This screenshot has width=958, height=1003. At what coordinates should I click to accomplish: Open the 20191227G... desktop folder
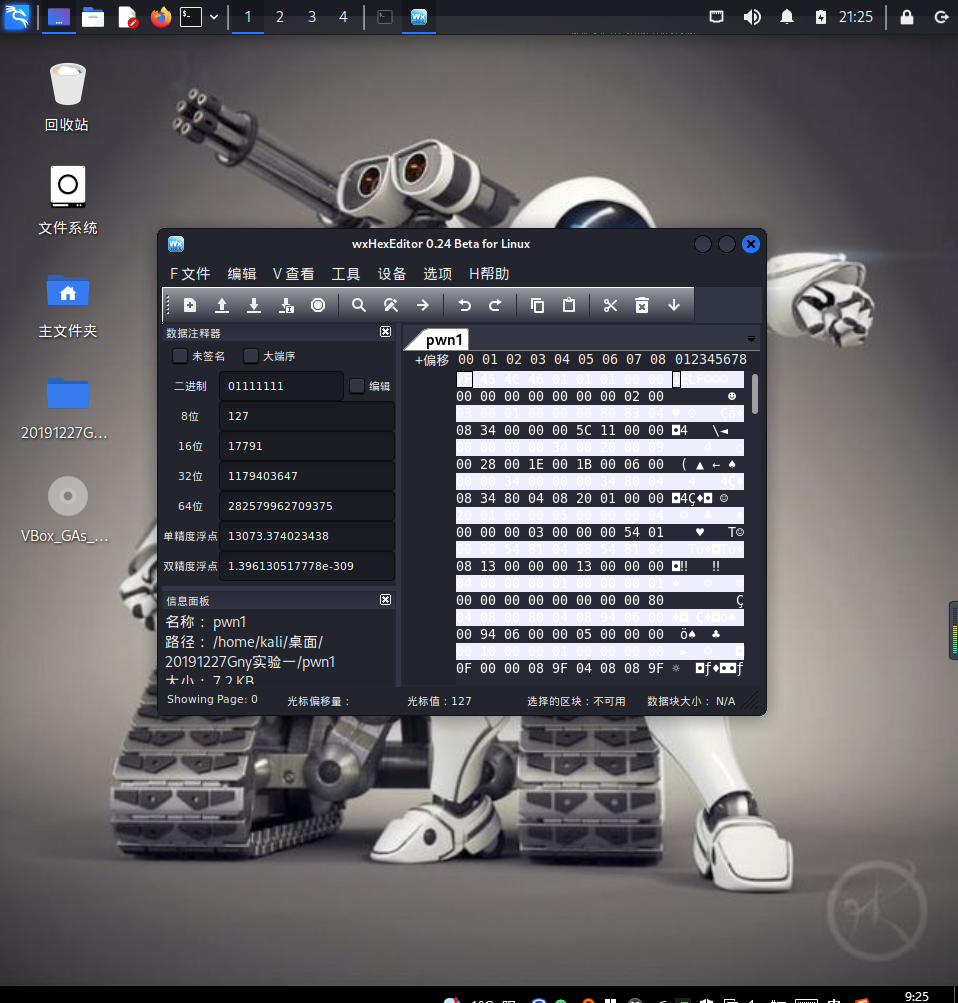tap(65, 407)
